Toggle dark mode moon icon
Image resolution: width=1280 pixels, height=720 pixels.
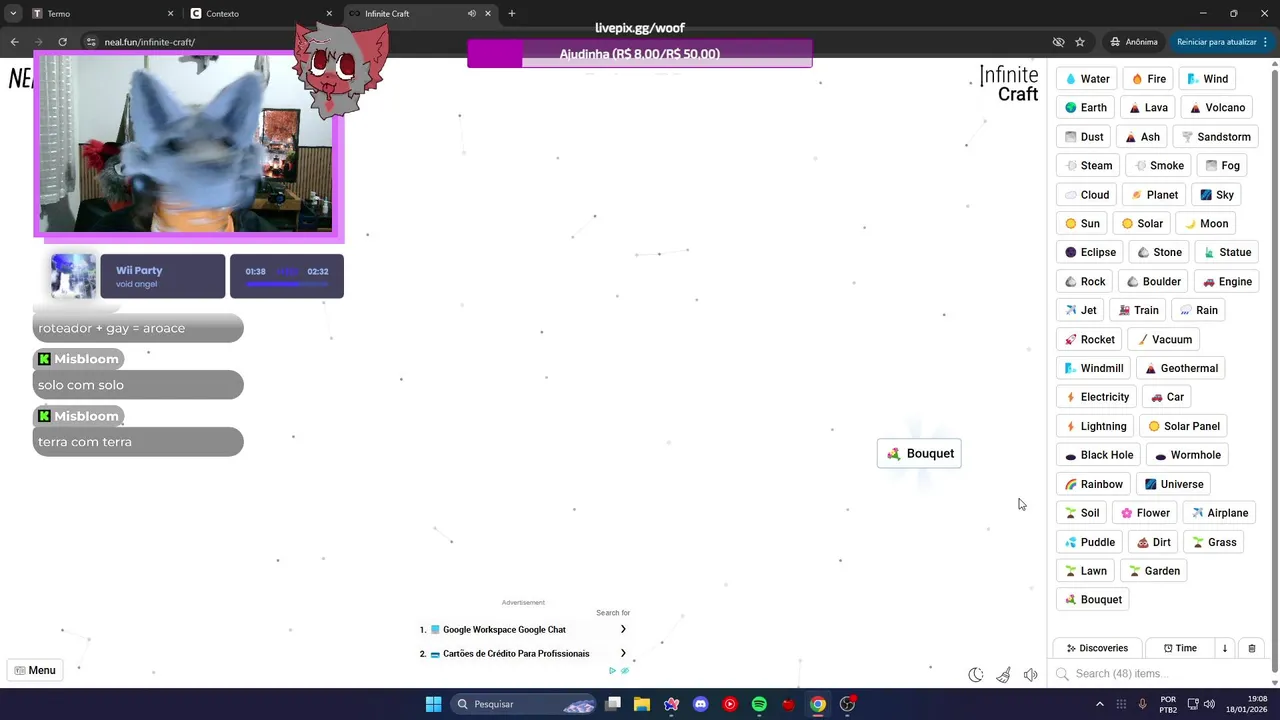[x=976, y=675]
